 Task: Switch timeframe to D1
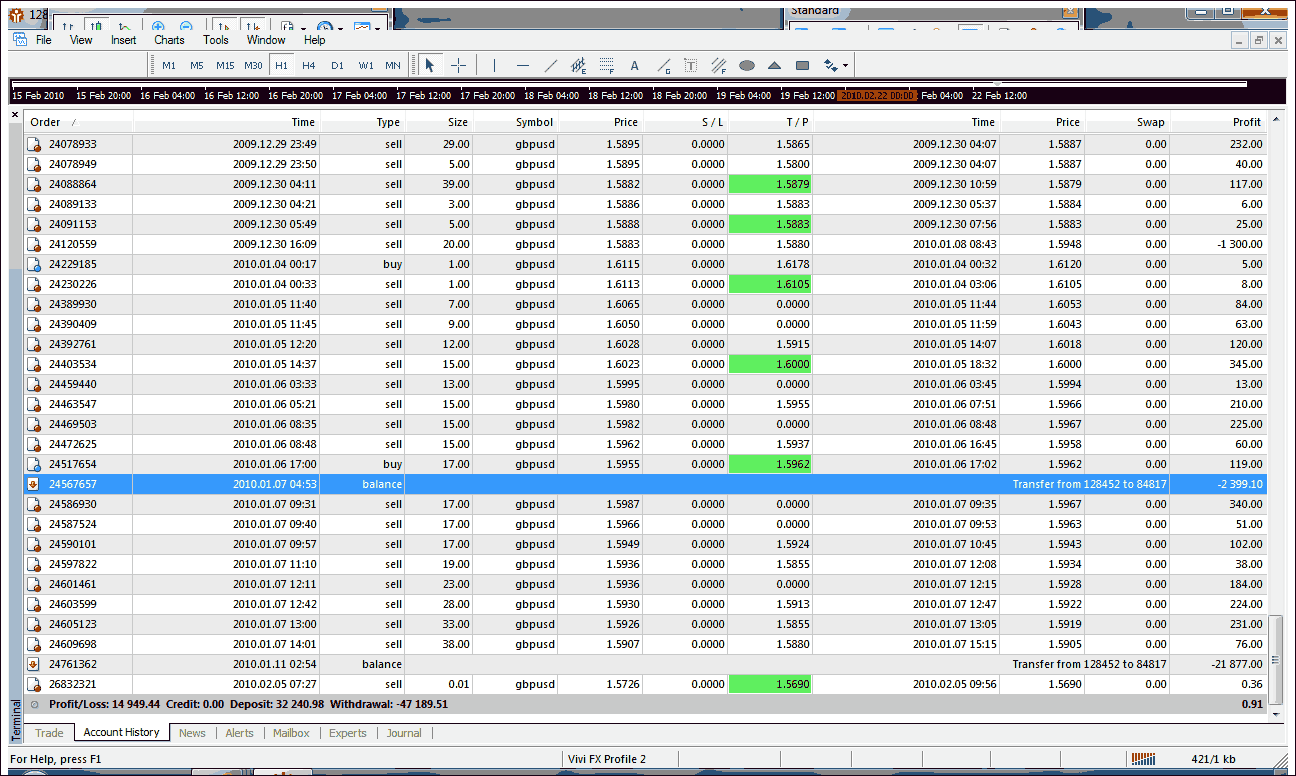point(337,66)
